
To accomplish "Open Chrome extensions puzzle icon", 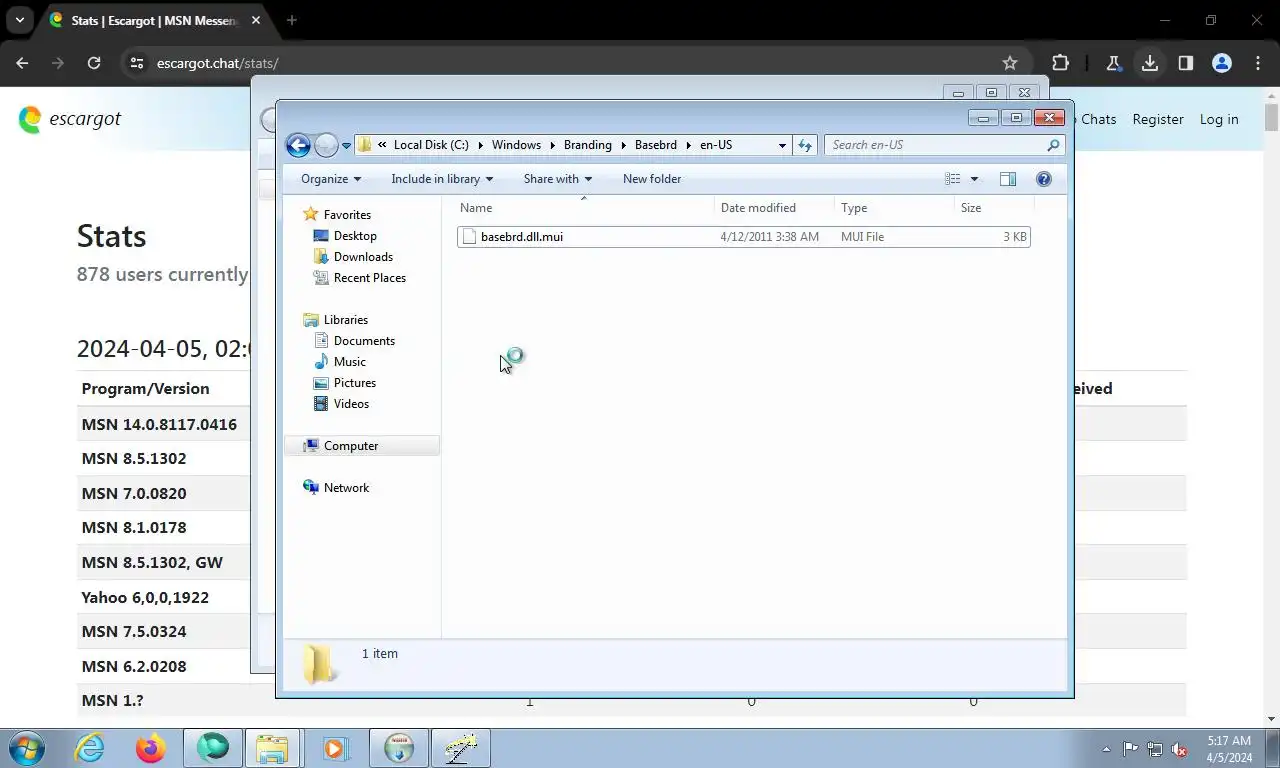I will [x=1060, y=63].
